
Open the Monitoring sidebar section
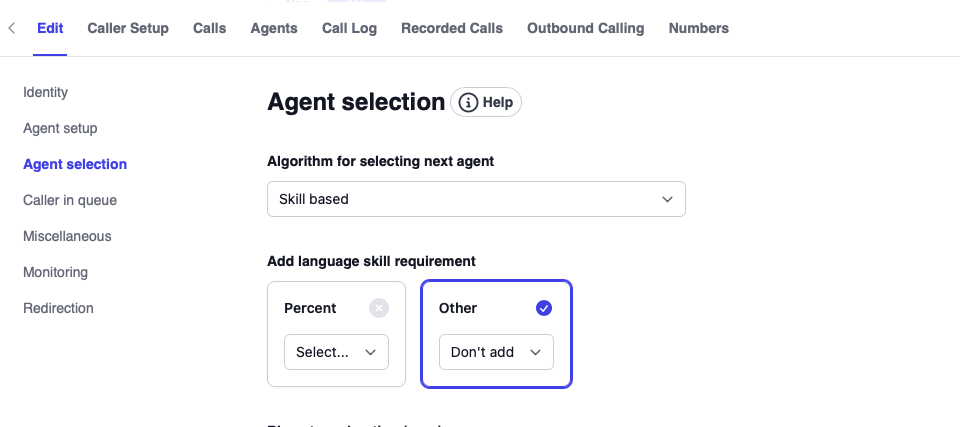coord(55,272)
